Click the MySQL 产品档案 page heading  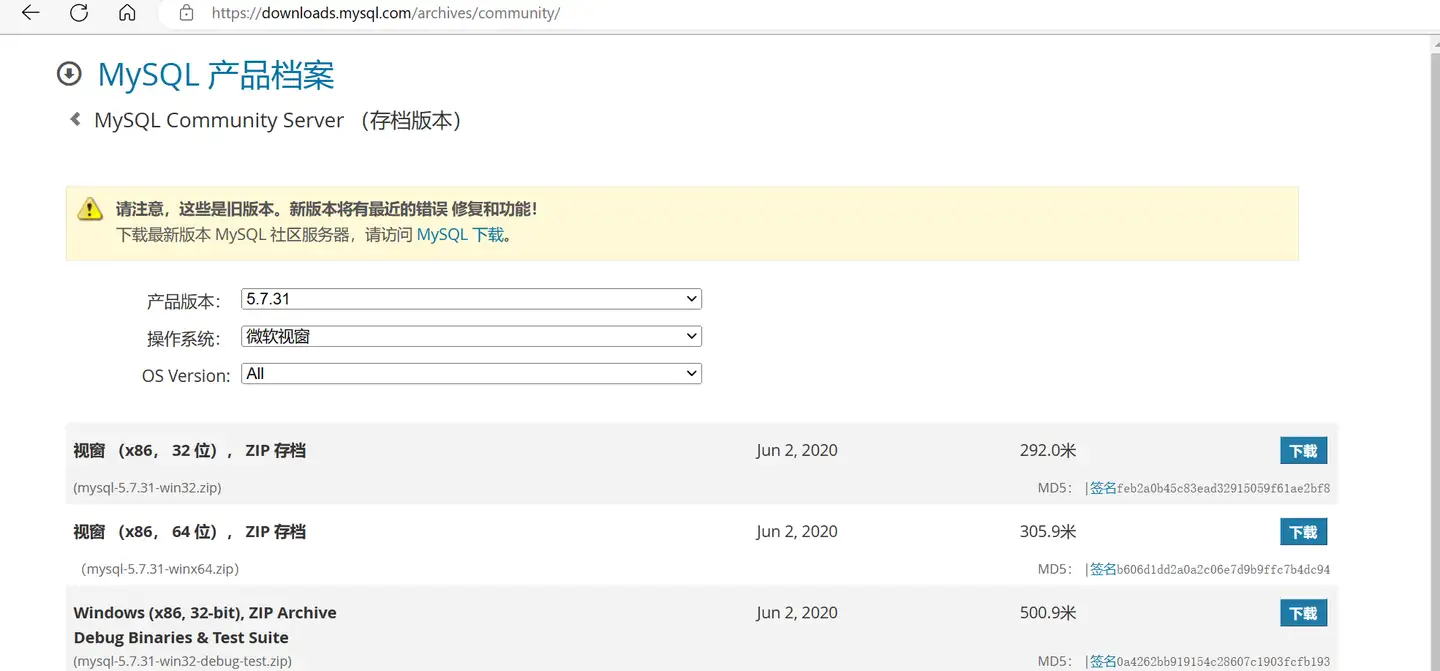[216, 75]
